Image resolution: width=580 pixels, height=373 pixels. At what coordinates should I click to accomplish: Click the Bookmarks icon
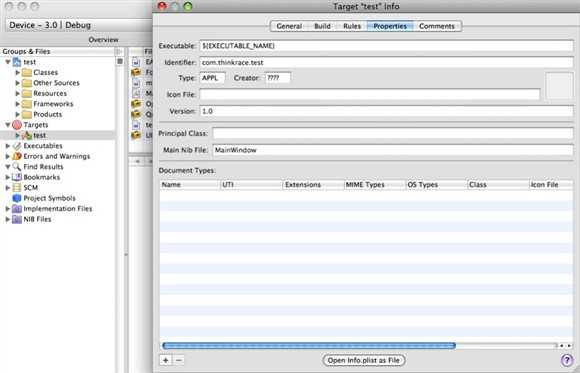click(17, 177)
